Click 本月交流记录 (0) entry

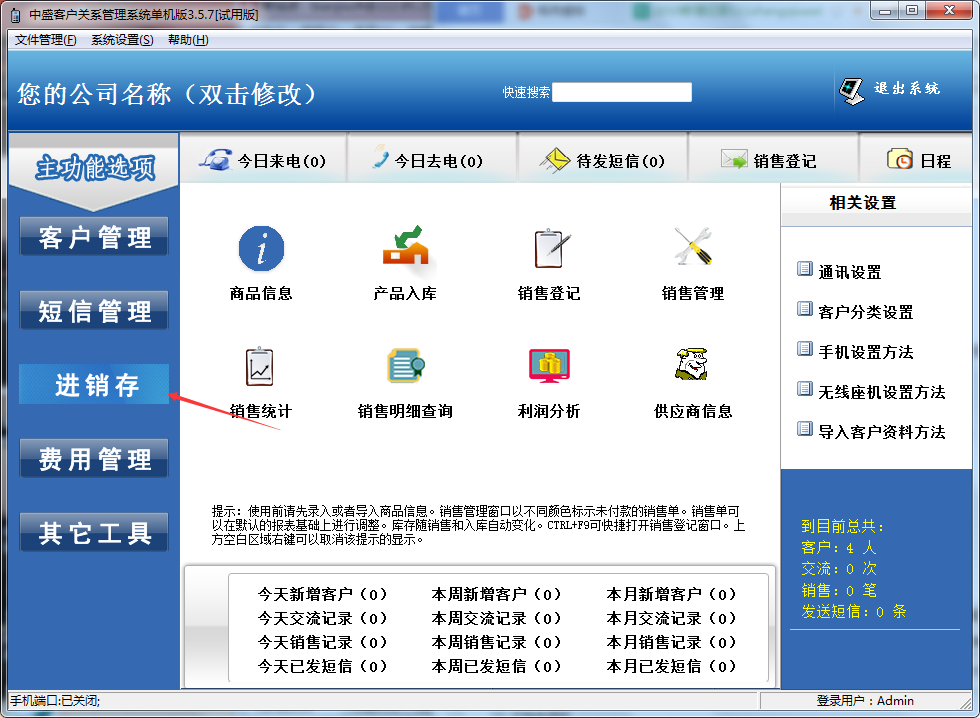671,618
